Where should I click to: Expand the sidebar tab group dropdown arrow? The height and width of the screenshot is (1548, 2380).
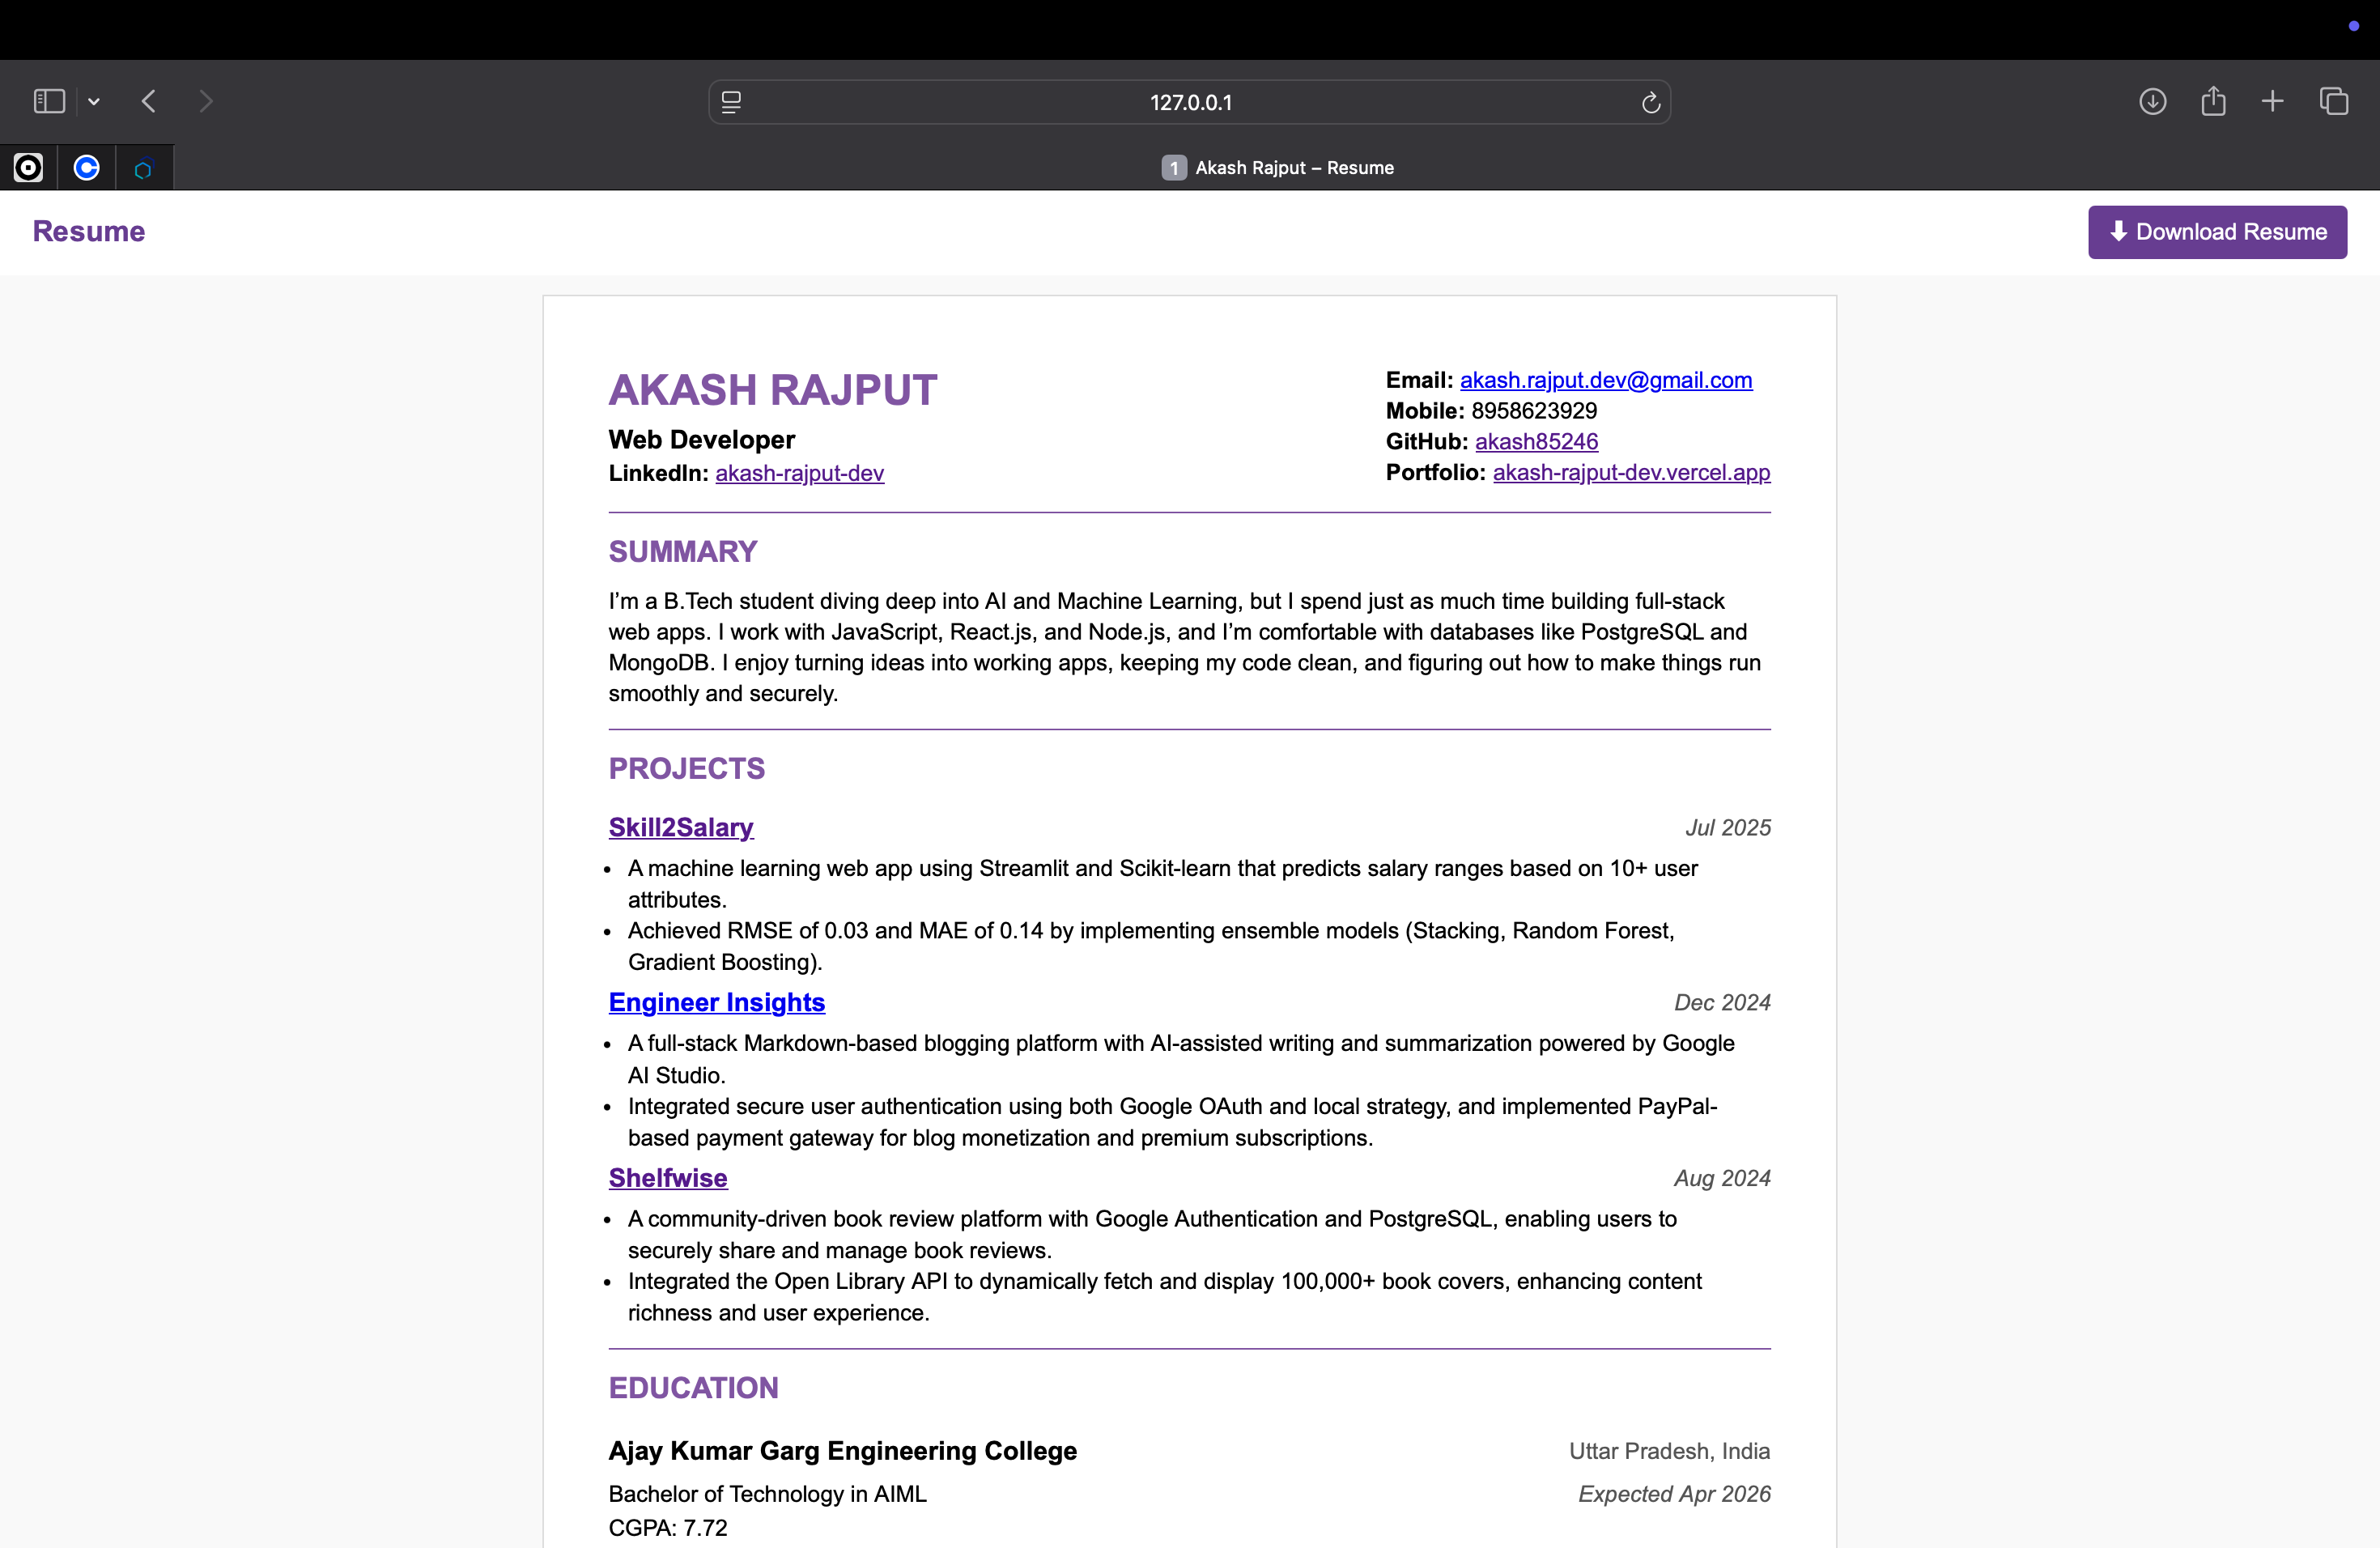point(94,101)
